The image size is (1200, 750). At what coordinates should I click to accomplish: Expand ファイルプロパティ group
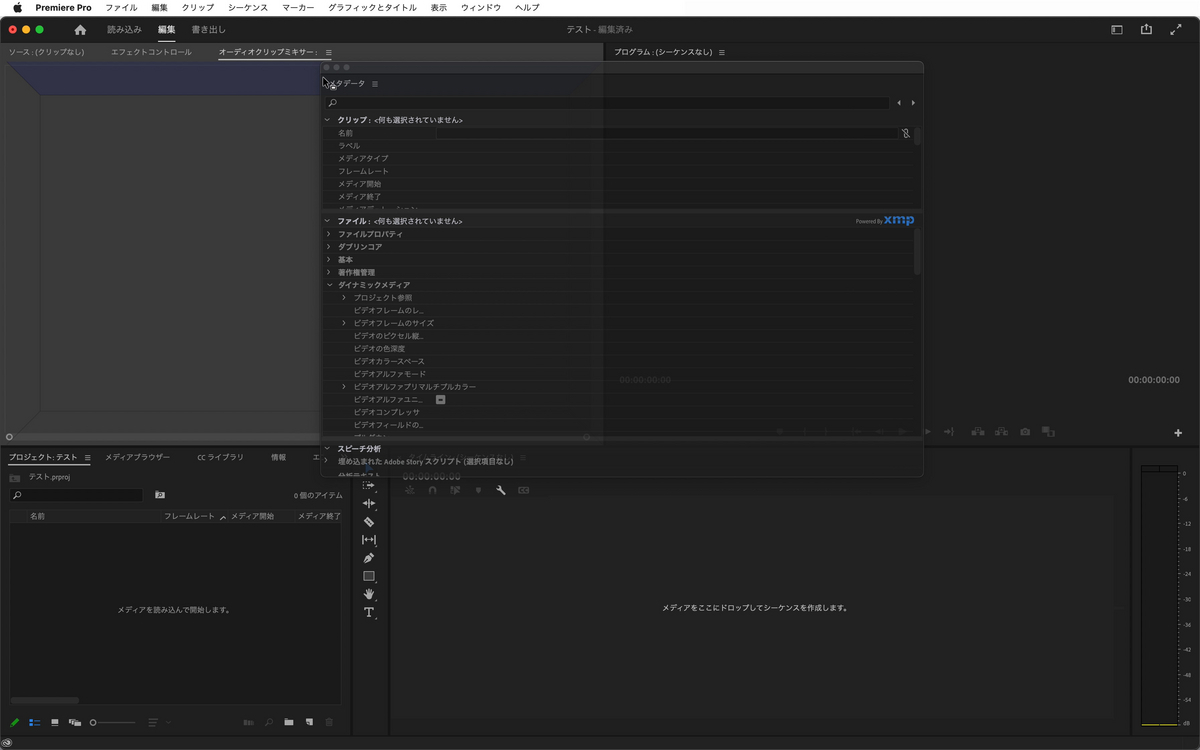(329, 234)
